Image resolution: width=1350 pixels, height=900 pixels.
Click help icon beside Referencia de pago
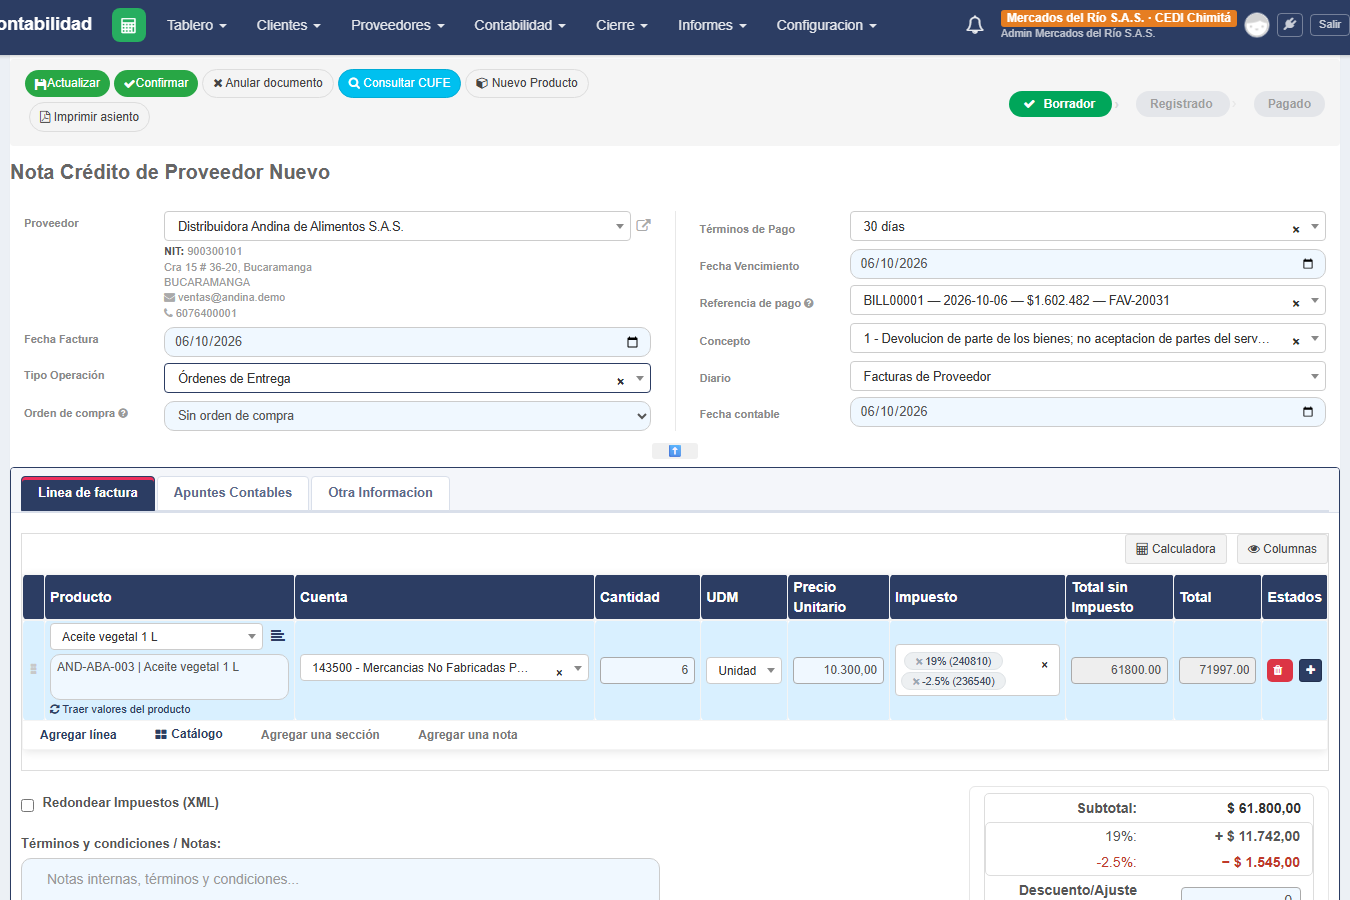pyautogui.click(x=809, y=303)
